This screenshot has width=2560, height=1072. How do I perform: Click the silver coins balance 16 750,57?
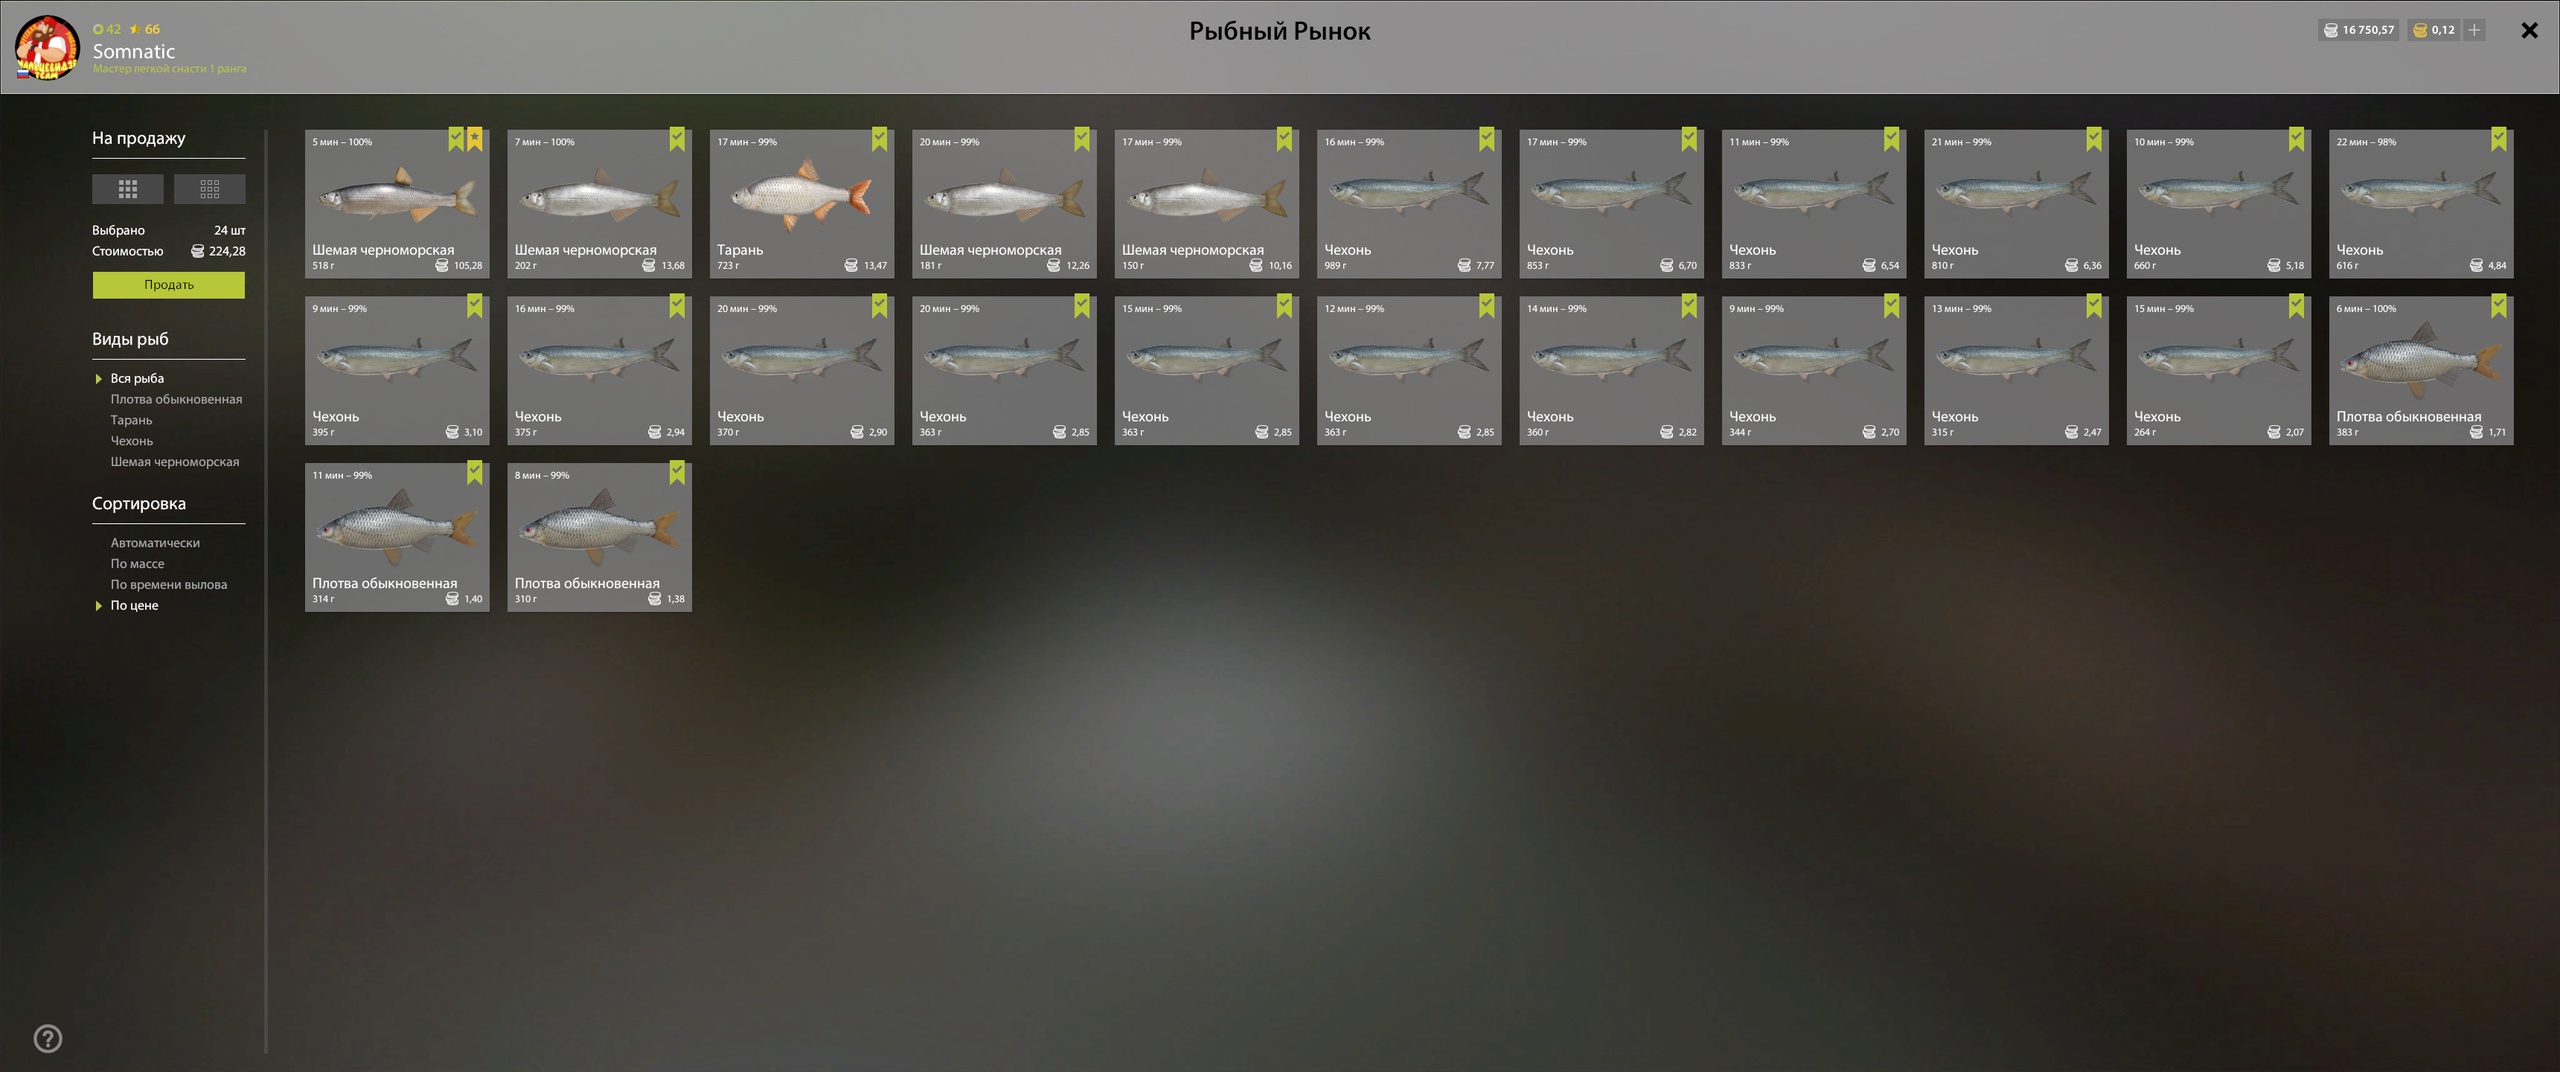click(x=2358, y=30)
